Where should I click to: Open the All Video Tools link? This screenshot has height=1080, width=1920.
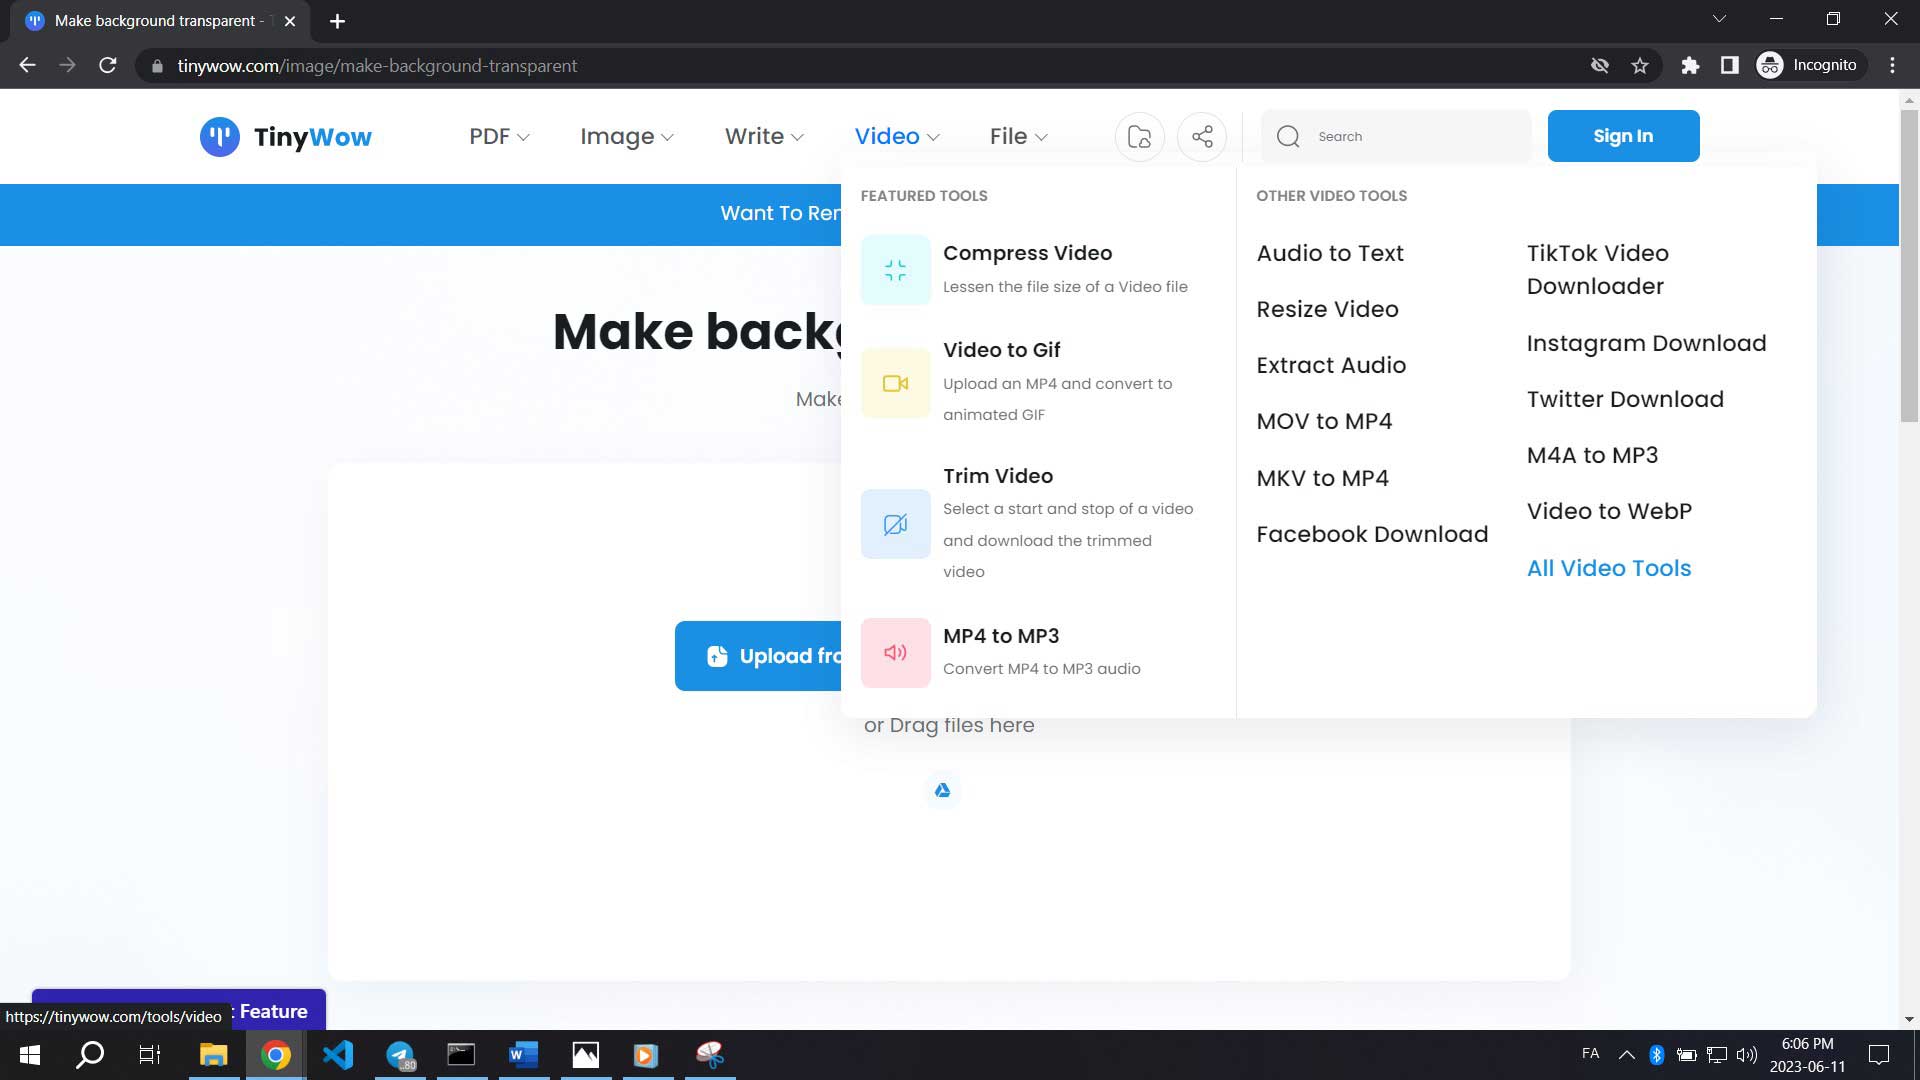[x=1608, y=568]
